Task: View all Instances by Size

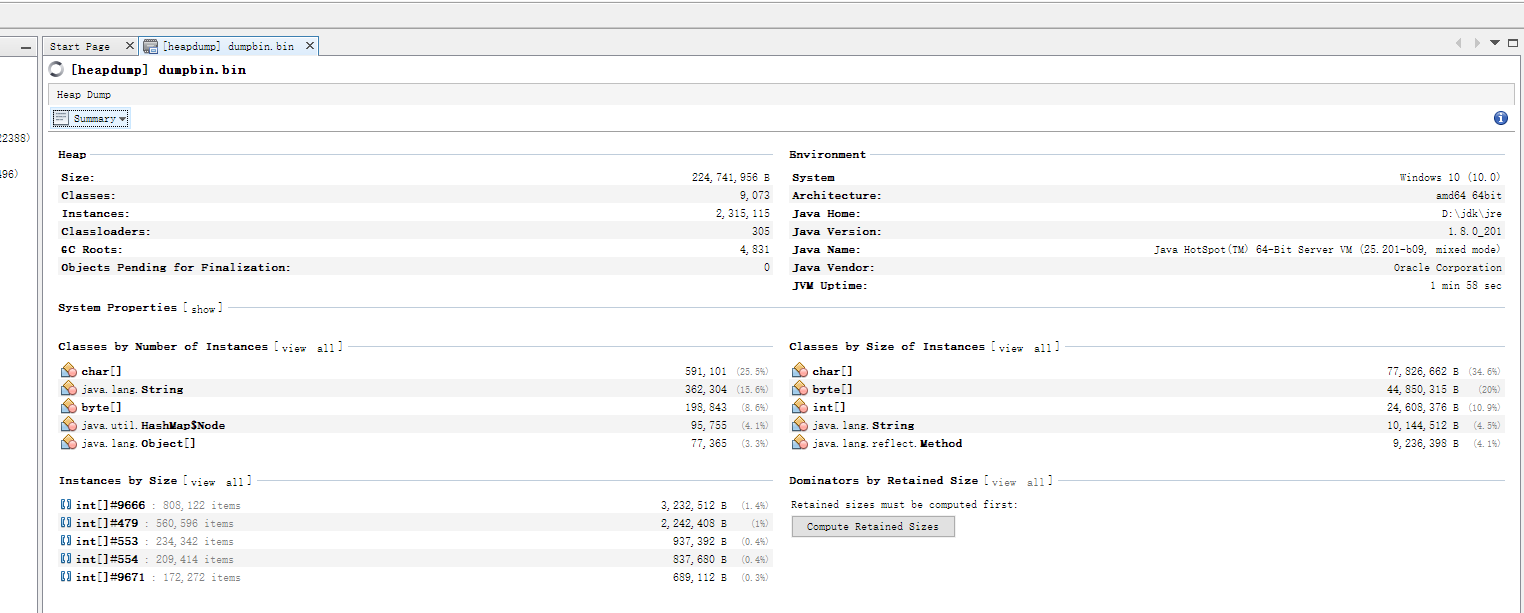Action: 216,482
